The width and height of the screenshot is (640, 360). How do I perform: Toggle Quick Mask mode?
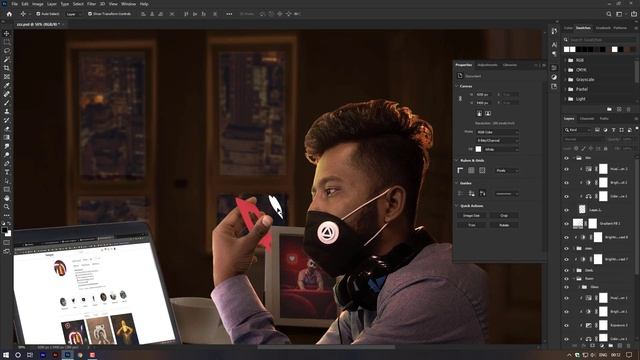(x=7, y=242)
